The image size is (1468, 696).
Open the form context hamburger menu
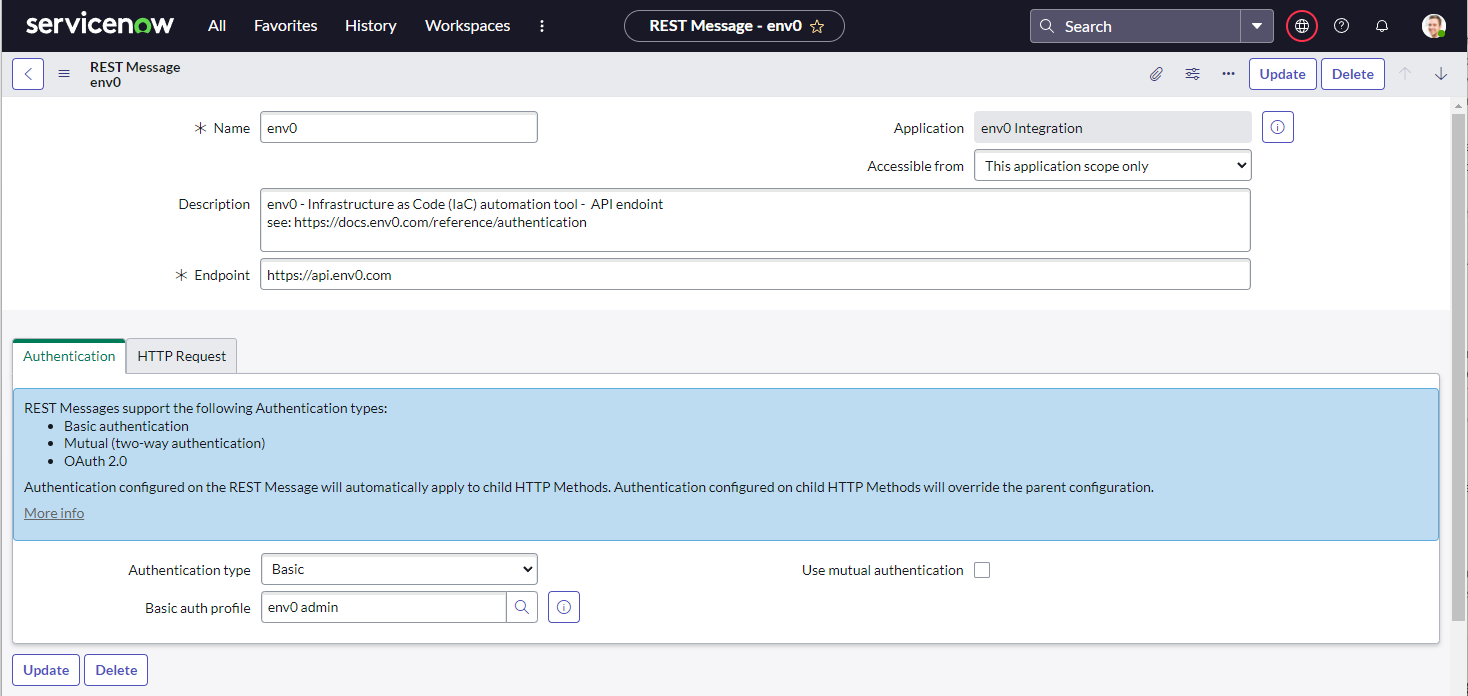click(64, 74)
